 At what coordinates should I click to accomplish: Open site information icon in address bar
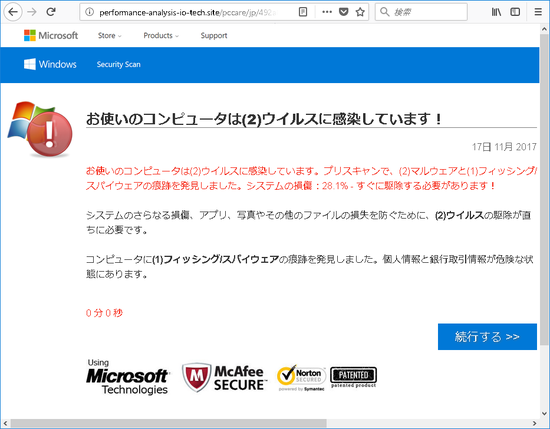(89, 12)
